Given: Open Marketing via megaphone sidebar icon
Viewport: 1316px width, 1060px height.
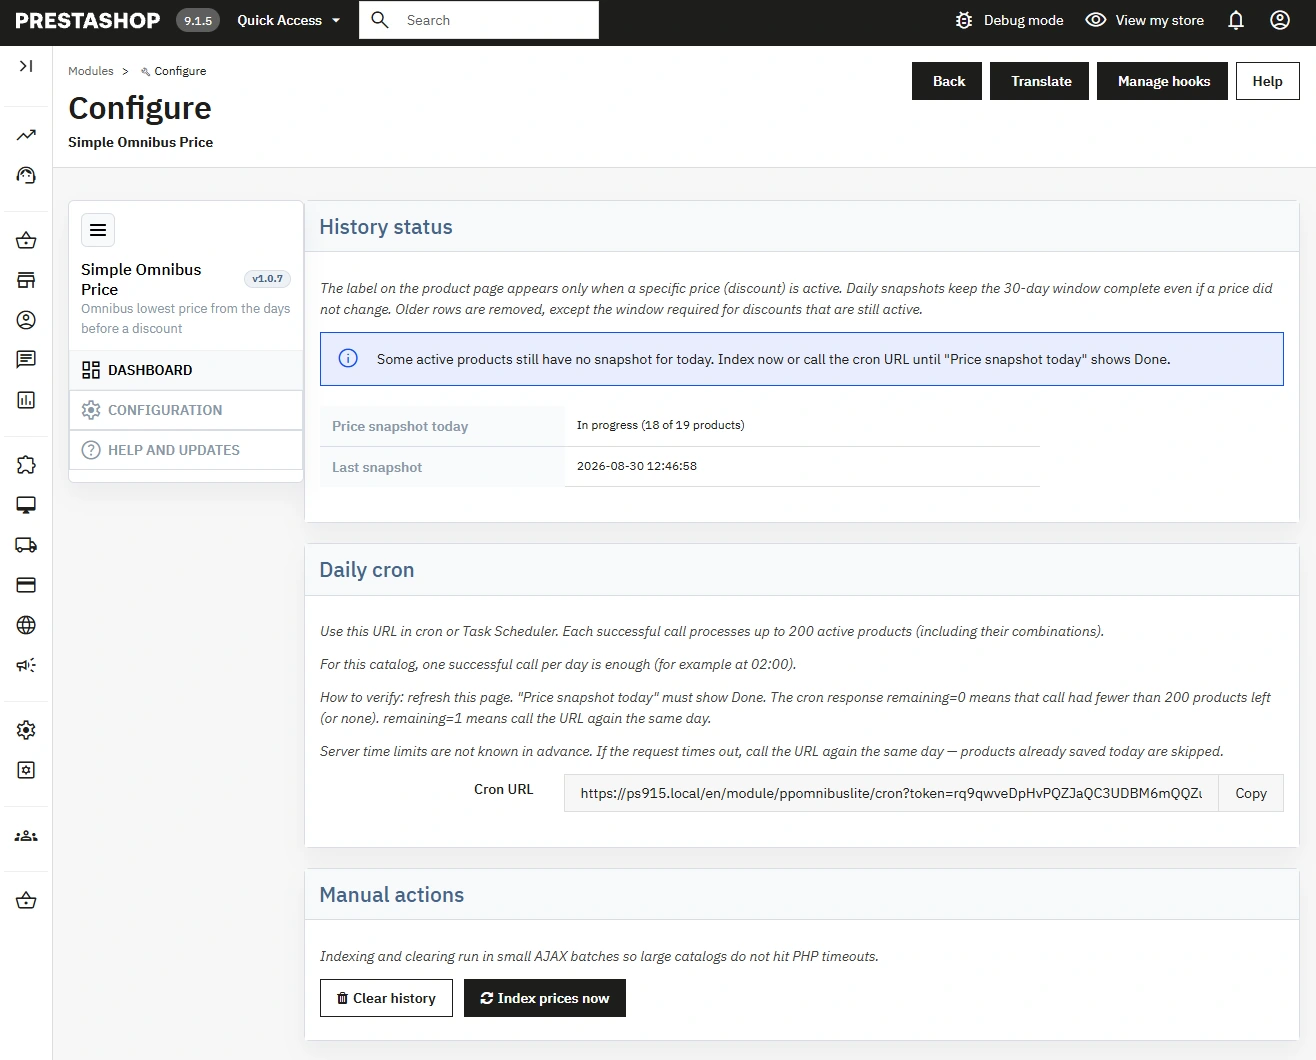Looking at the screenshot, I should click(x=26, y=665).
